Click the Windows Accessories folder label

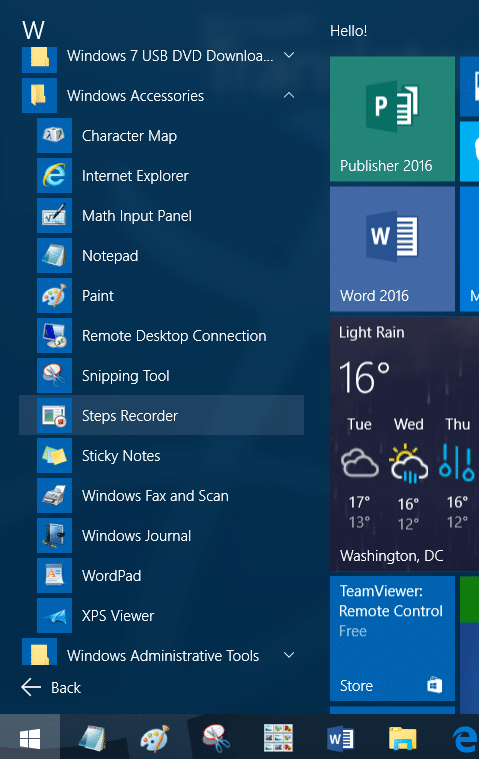[x=135, y=96]
